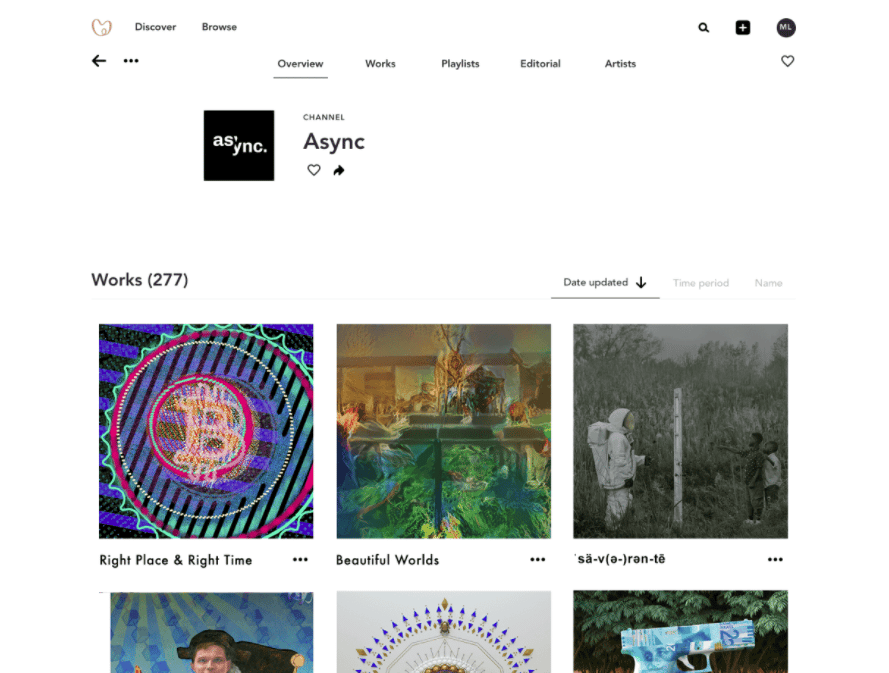Open options menu for sä-v(ə)-rən-tē
889x673 pixels.
pyautogui.click(x=775, y=559)
